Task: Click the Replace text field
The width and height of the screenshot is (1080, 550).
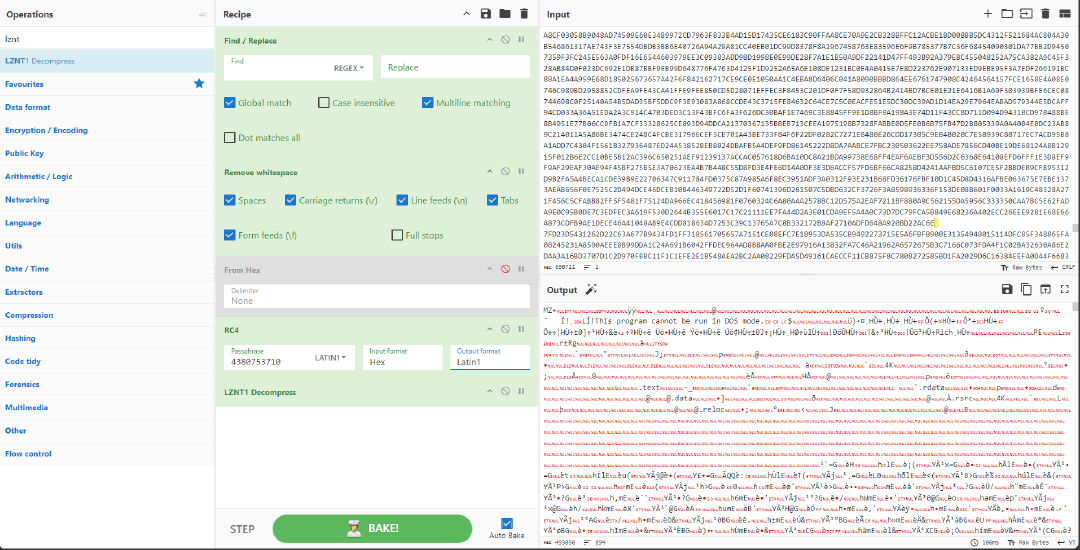Action: (455, 68)
